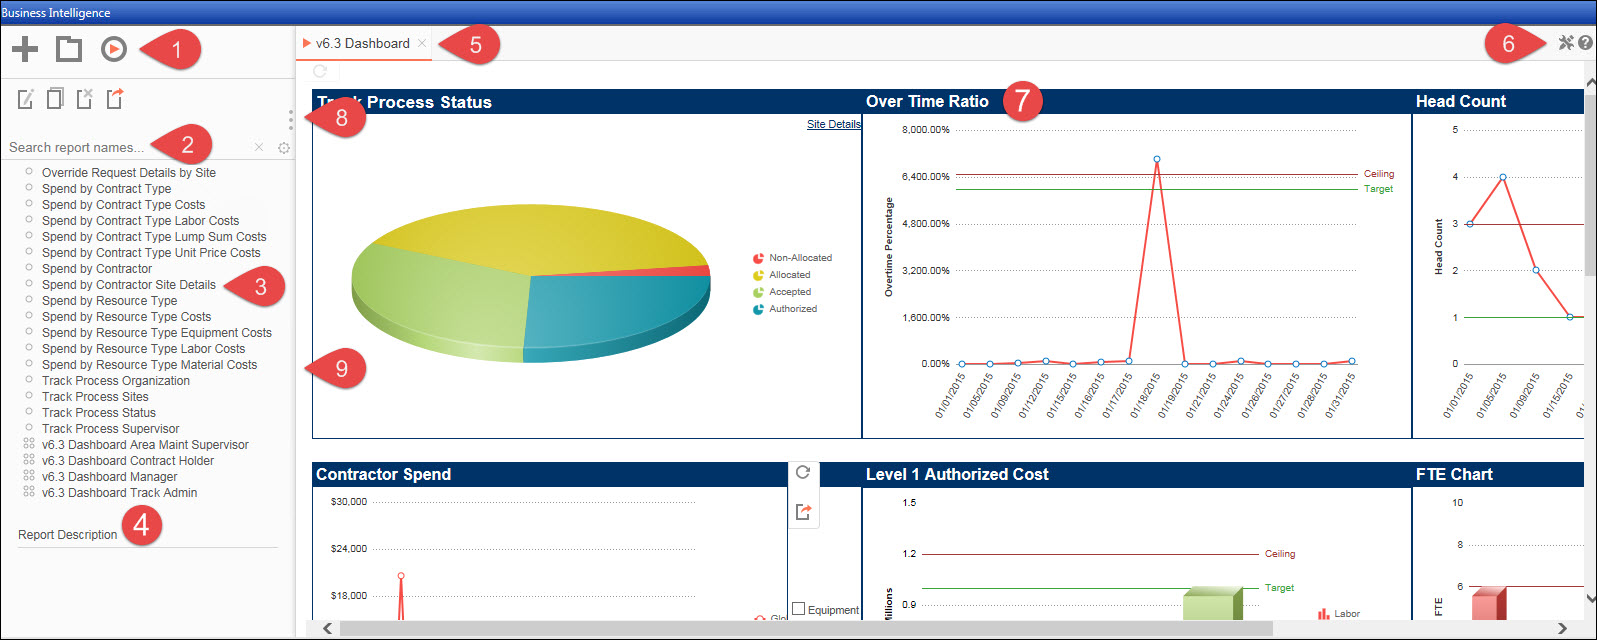The width and height of the screenshot is (1597, 640).
Task: Click the delete report icon
Action: click(x=85, y=98)
